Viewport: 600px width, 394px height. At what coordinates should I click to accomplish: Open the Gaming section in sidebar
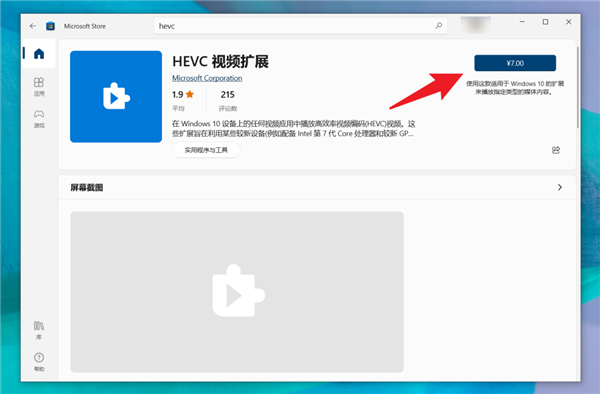pyautogui.click(x=39, y=119)
